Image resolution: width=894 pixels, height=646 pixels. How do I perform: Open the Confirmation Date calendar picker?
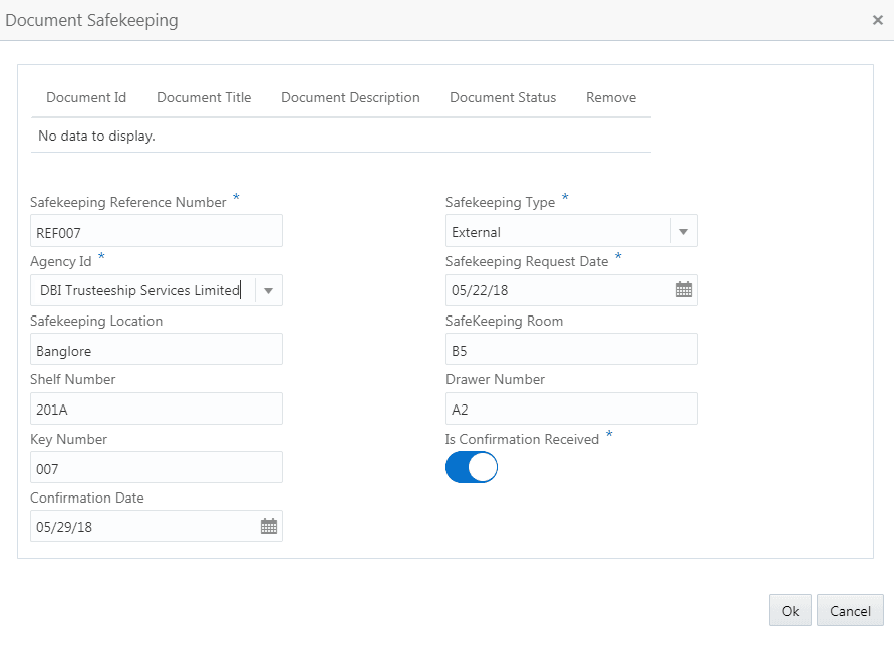269,526
